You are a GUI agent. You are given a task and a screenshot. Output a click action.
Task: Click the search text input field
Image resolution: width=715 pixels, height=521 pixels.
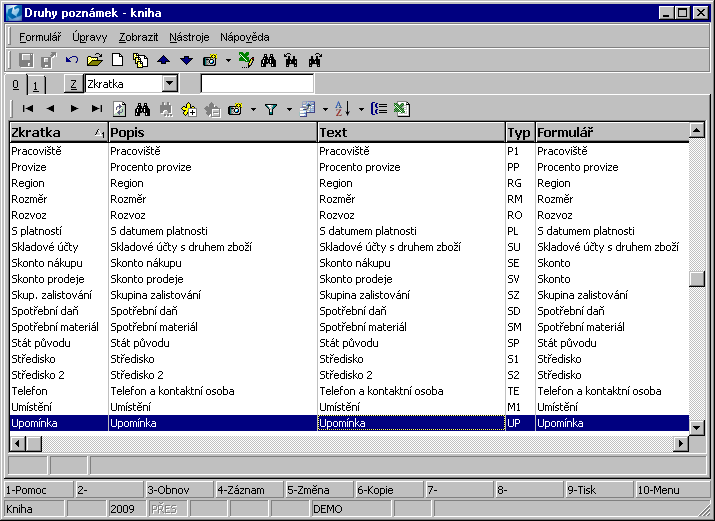[x=257, y=84]
